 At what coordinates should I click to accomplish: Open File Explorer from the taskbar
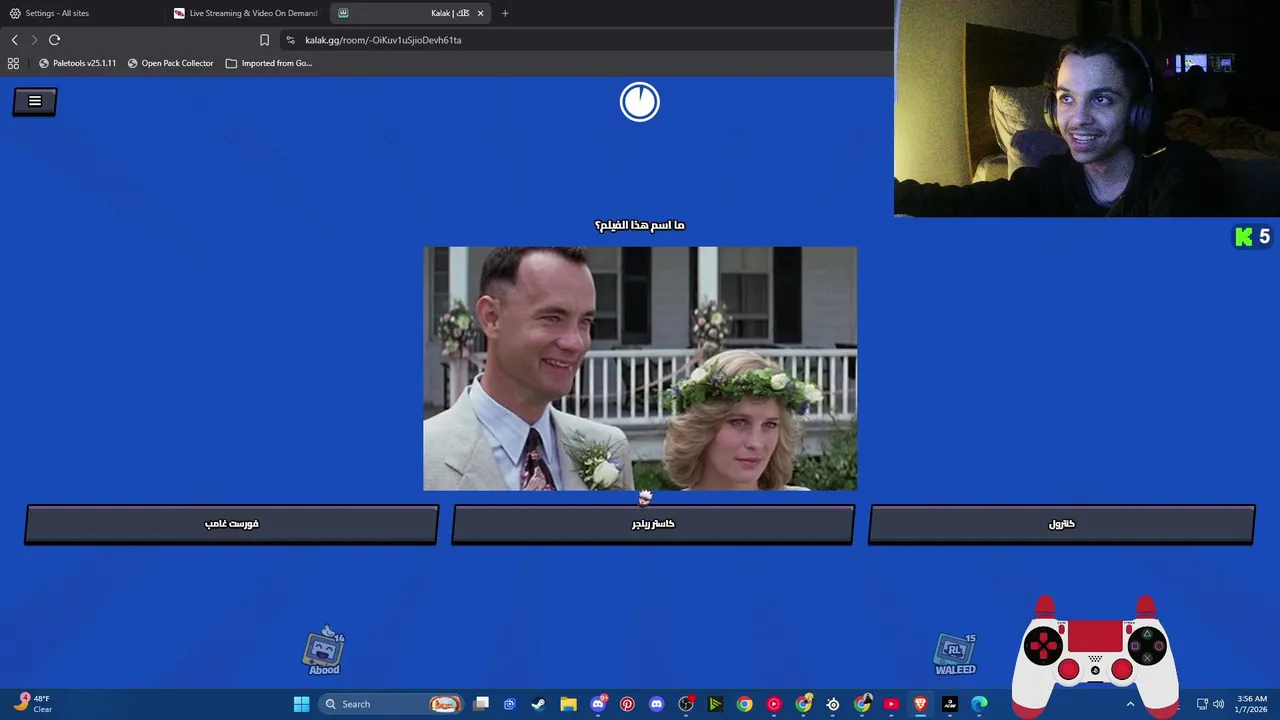pyautogui.click(x=568, y=704)
